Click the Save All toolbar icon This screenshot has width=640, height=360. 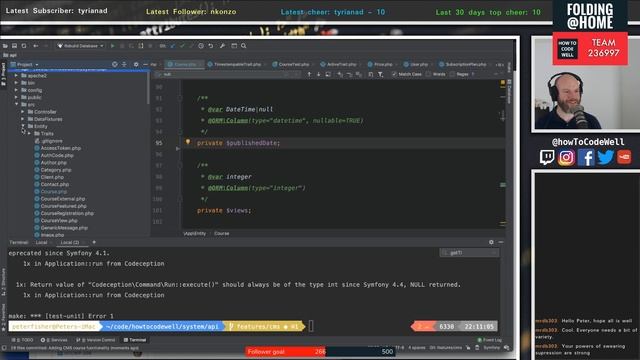click(14, 46)
